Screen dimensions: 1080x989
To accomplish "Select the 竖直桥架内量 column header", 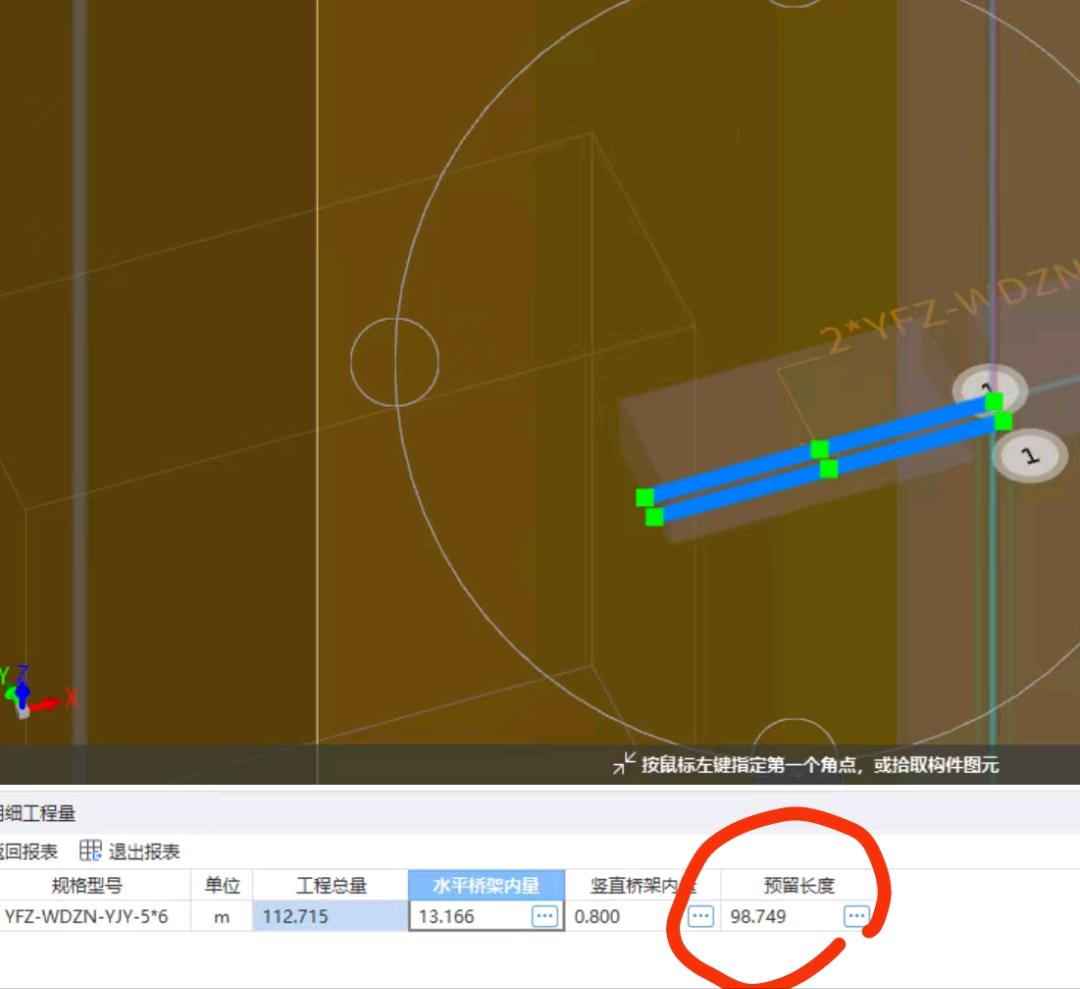I will pos(643,885).
